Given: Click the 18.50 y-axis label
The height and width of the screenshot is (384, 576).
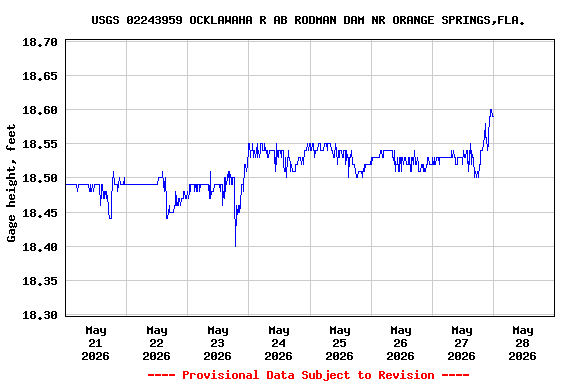Looking at the screenshot, I should [x=40, y=179].
